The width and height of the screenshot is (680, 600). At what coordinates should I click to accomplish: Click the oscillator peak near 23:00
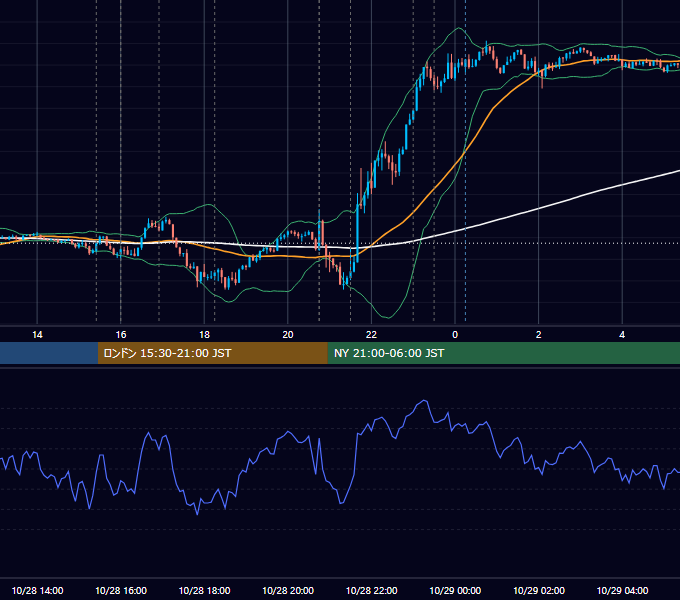(x=425, y=401)
